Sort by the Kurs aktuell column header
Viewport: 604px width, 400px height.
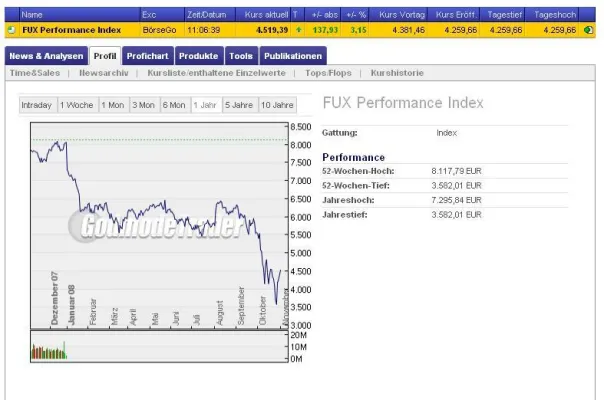265,16
